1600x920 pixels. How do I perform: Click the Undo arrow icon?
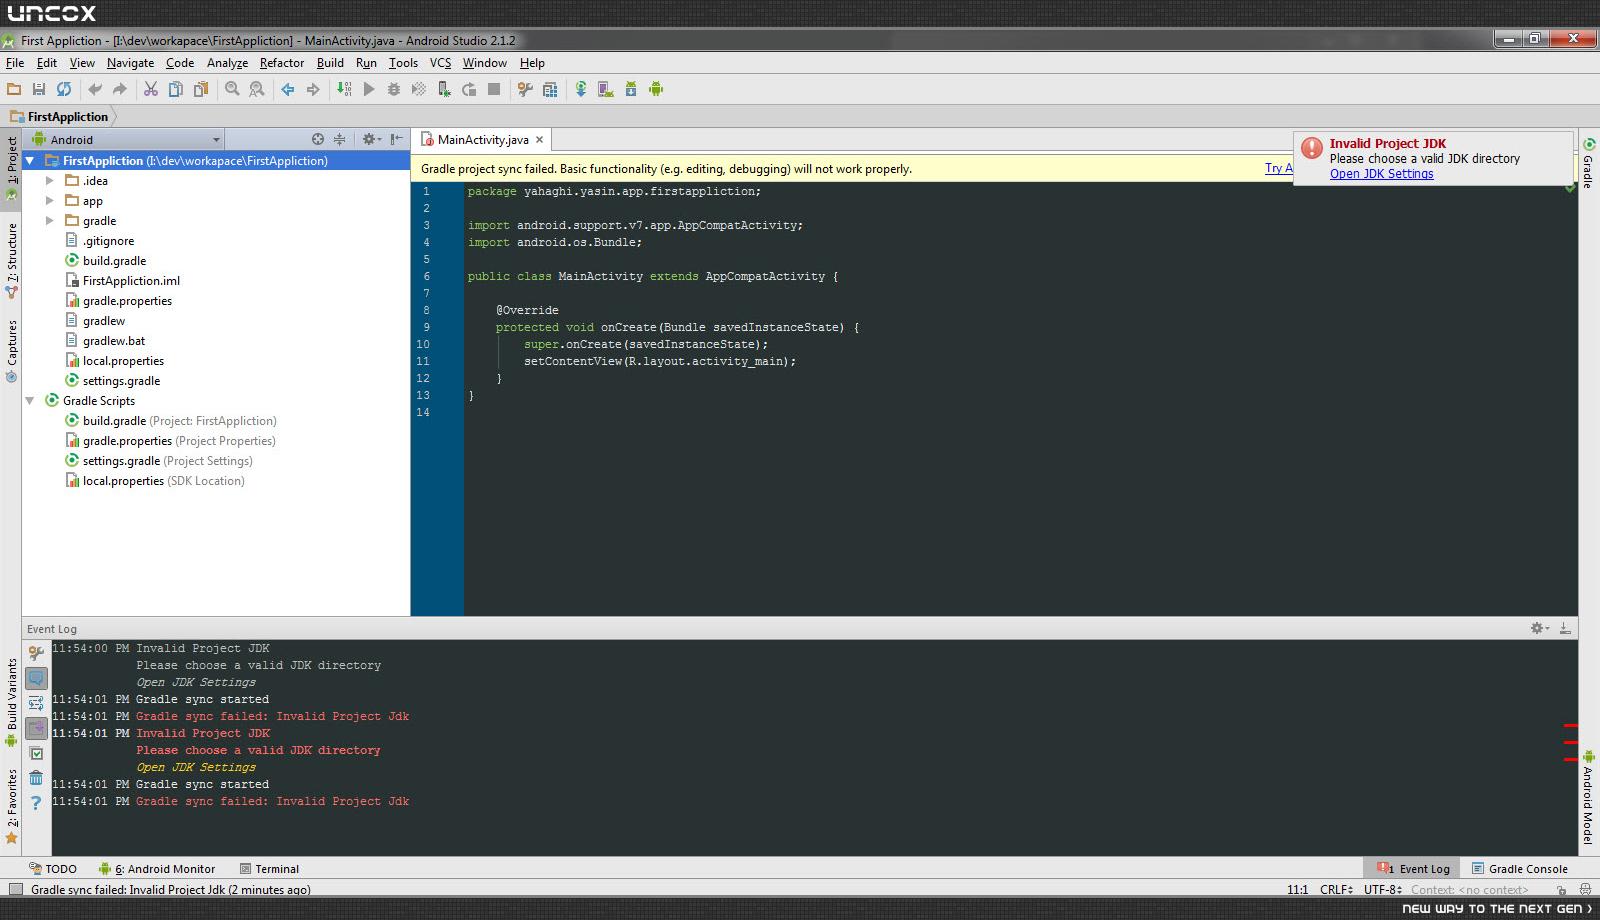(x=95, y=89)
